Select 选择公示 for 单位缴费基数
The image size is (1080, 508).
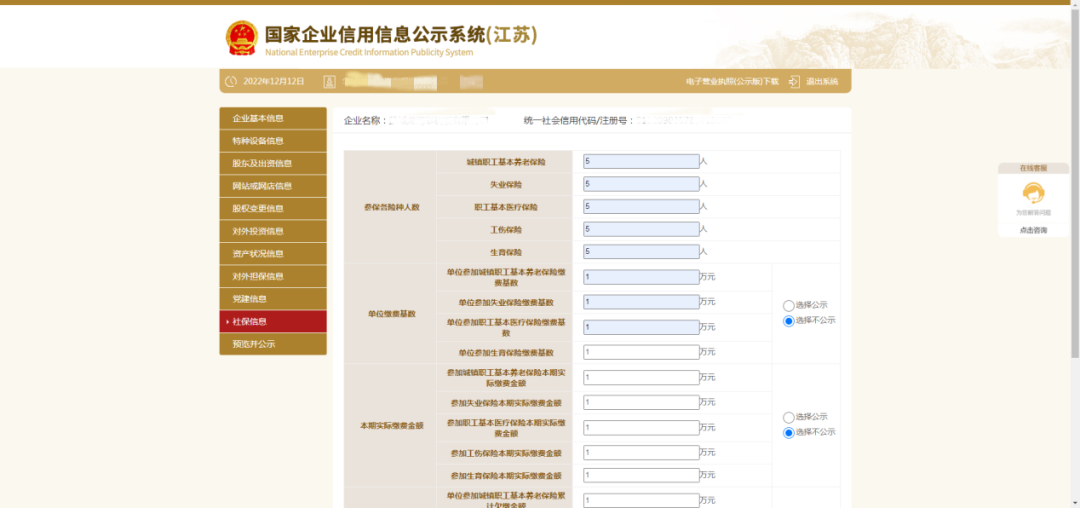tap(789, 305)
